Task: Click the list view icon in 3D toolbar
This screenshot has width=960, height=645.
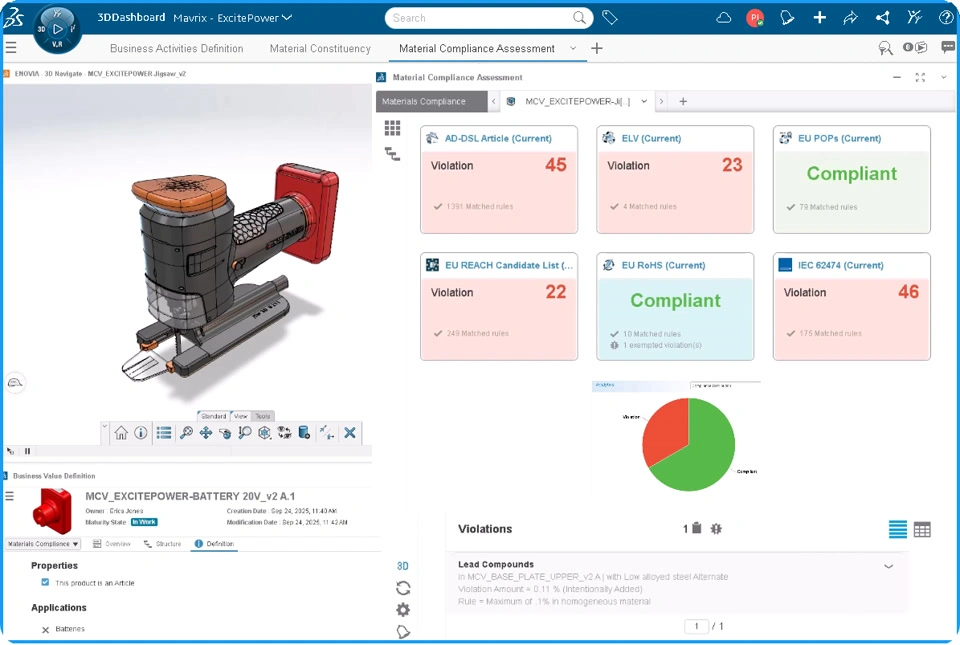Action: click(x=163, y=433)
